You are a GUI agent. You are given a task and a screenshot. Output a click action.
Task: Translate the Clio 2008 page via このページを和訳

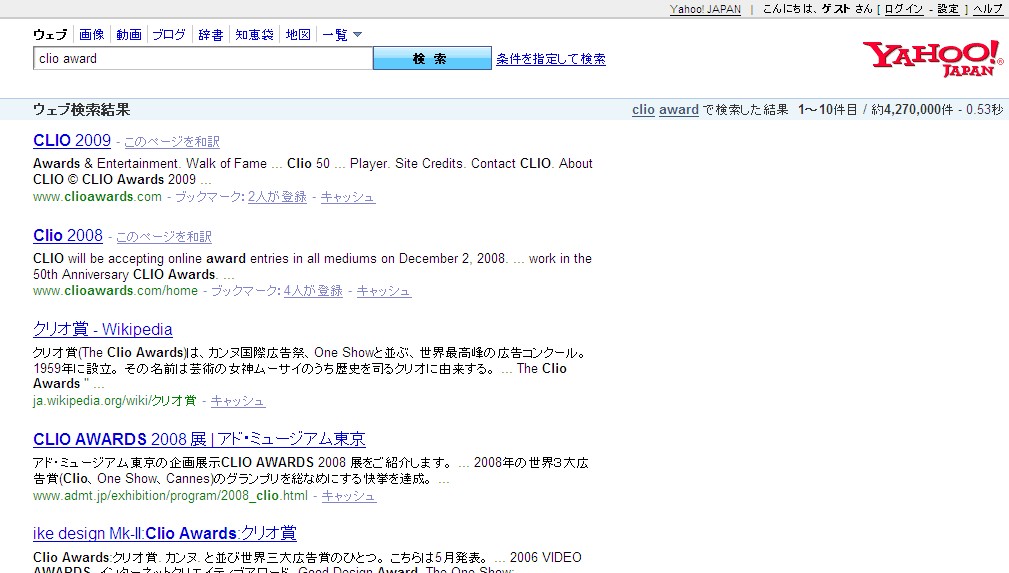[x=164, y=237]
